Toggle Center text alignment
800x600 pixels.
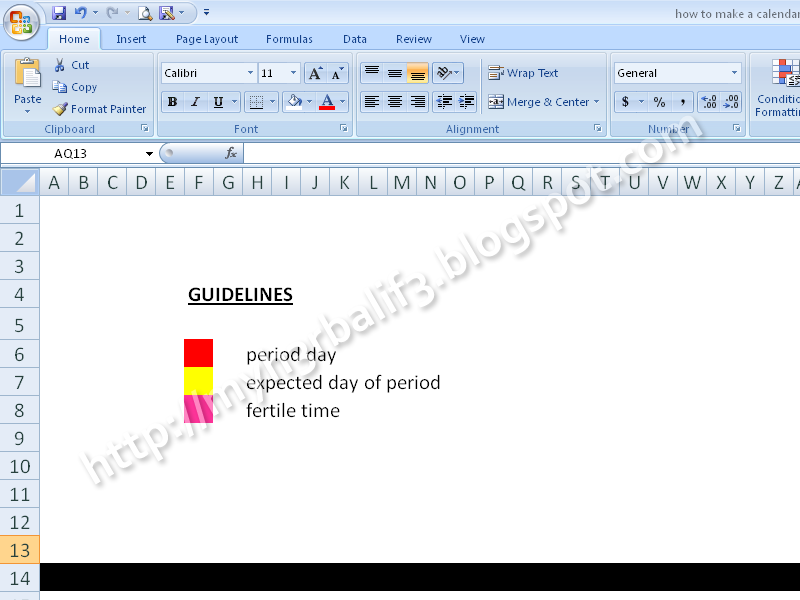tap(395, 102)
